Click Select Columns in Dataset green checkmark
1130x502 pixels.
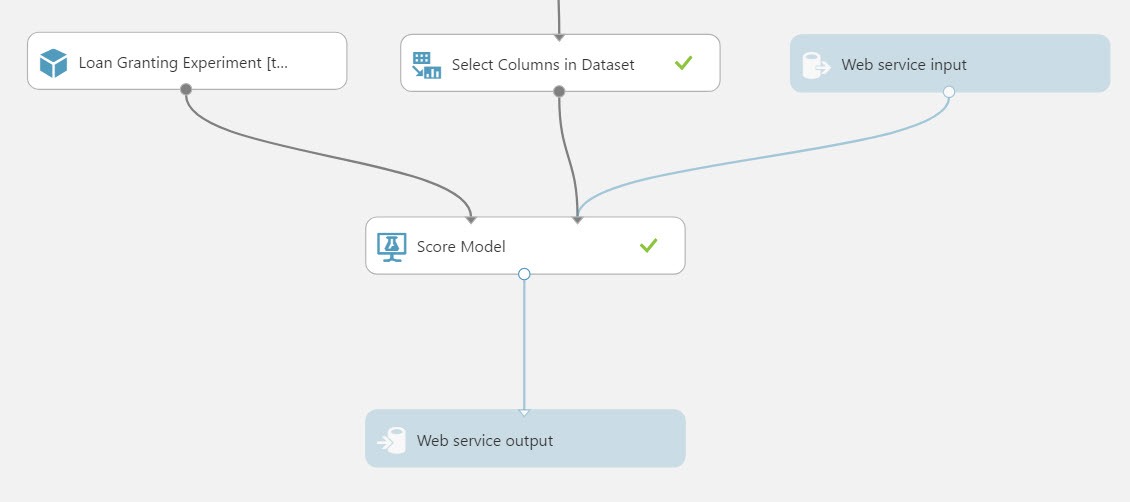coord(683,63)
